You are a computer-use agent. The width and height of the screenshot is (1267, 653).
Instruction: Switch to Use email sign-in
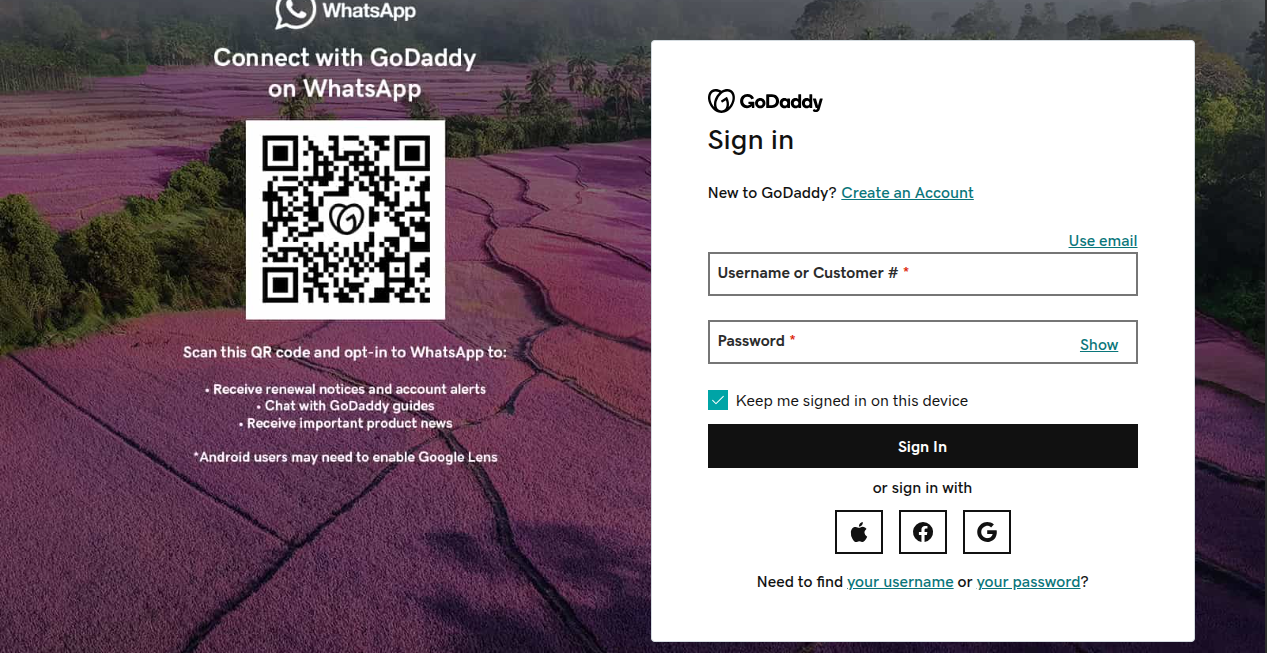click(1102, 240)
